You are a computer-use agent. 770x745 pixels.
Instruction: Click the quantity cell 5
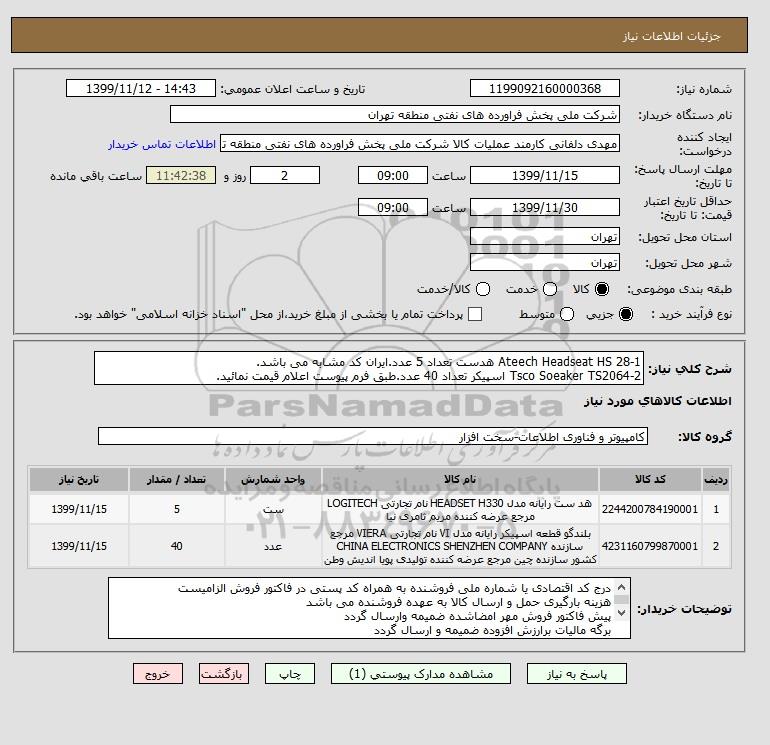(x=177, y=509)
